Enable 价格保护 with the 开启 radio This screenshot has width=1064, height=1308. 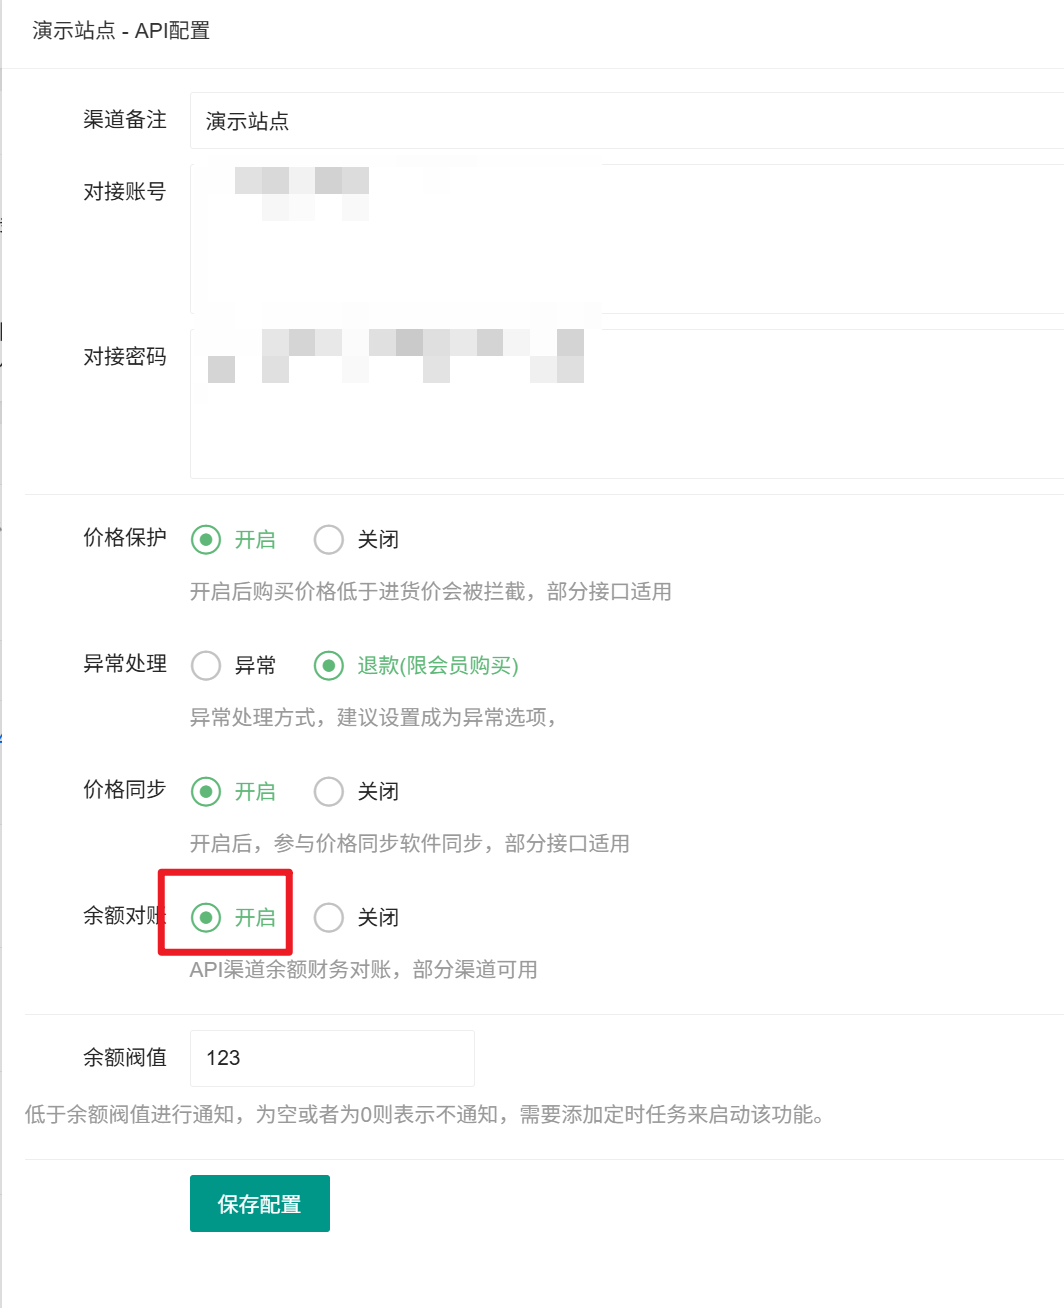[206, 540]
